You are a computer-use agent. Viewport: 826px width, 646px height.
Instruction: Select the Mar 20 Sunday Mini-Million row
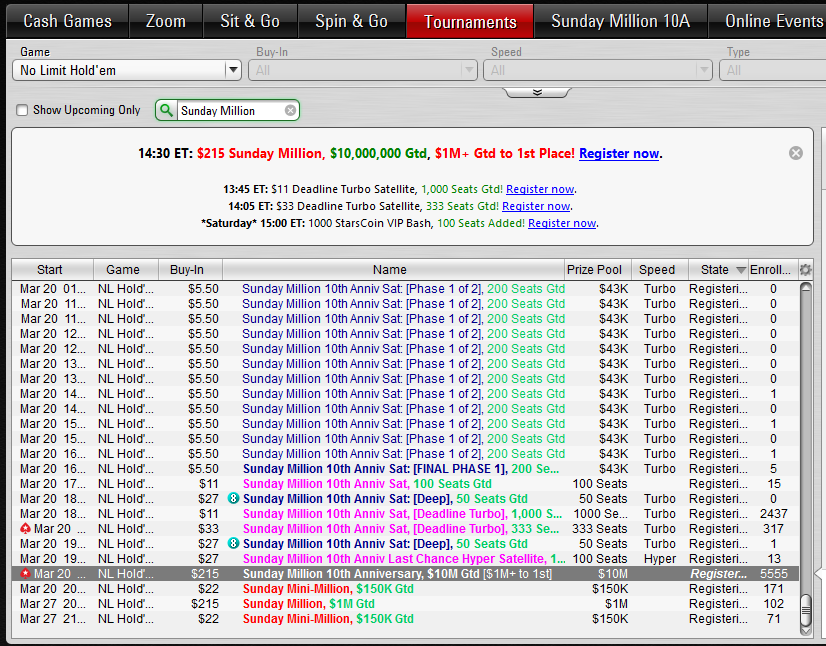[x=405, y=589]
